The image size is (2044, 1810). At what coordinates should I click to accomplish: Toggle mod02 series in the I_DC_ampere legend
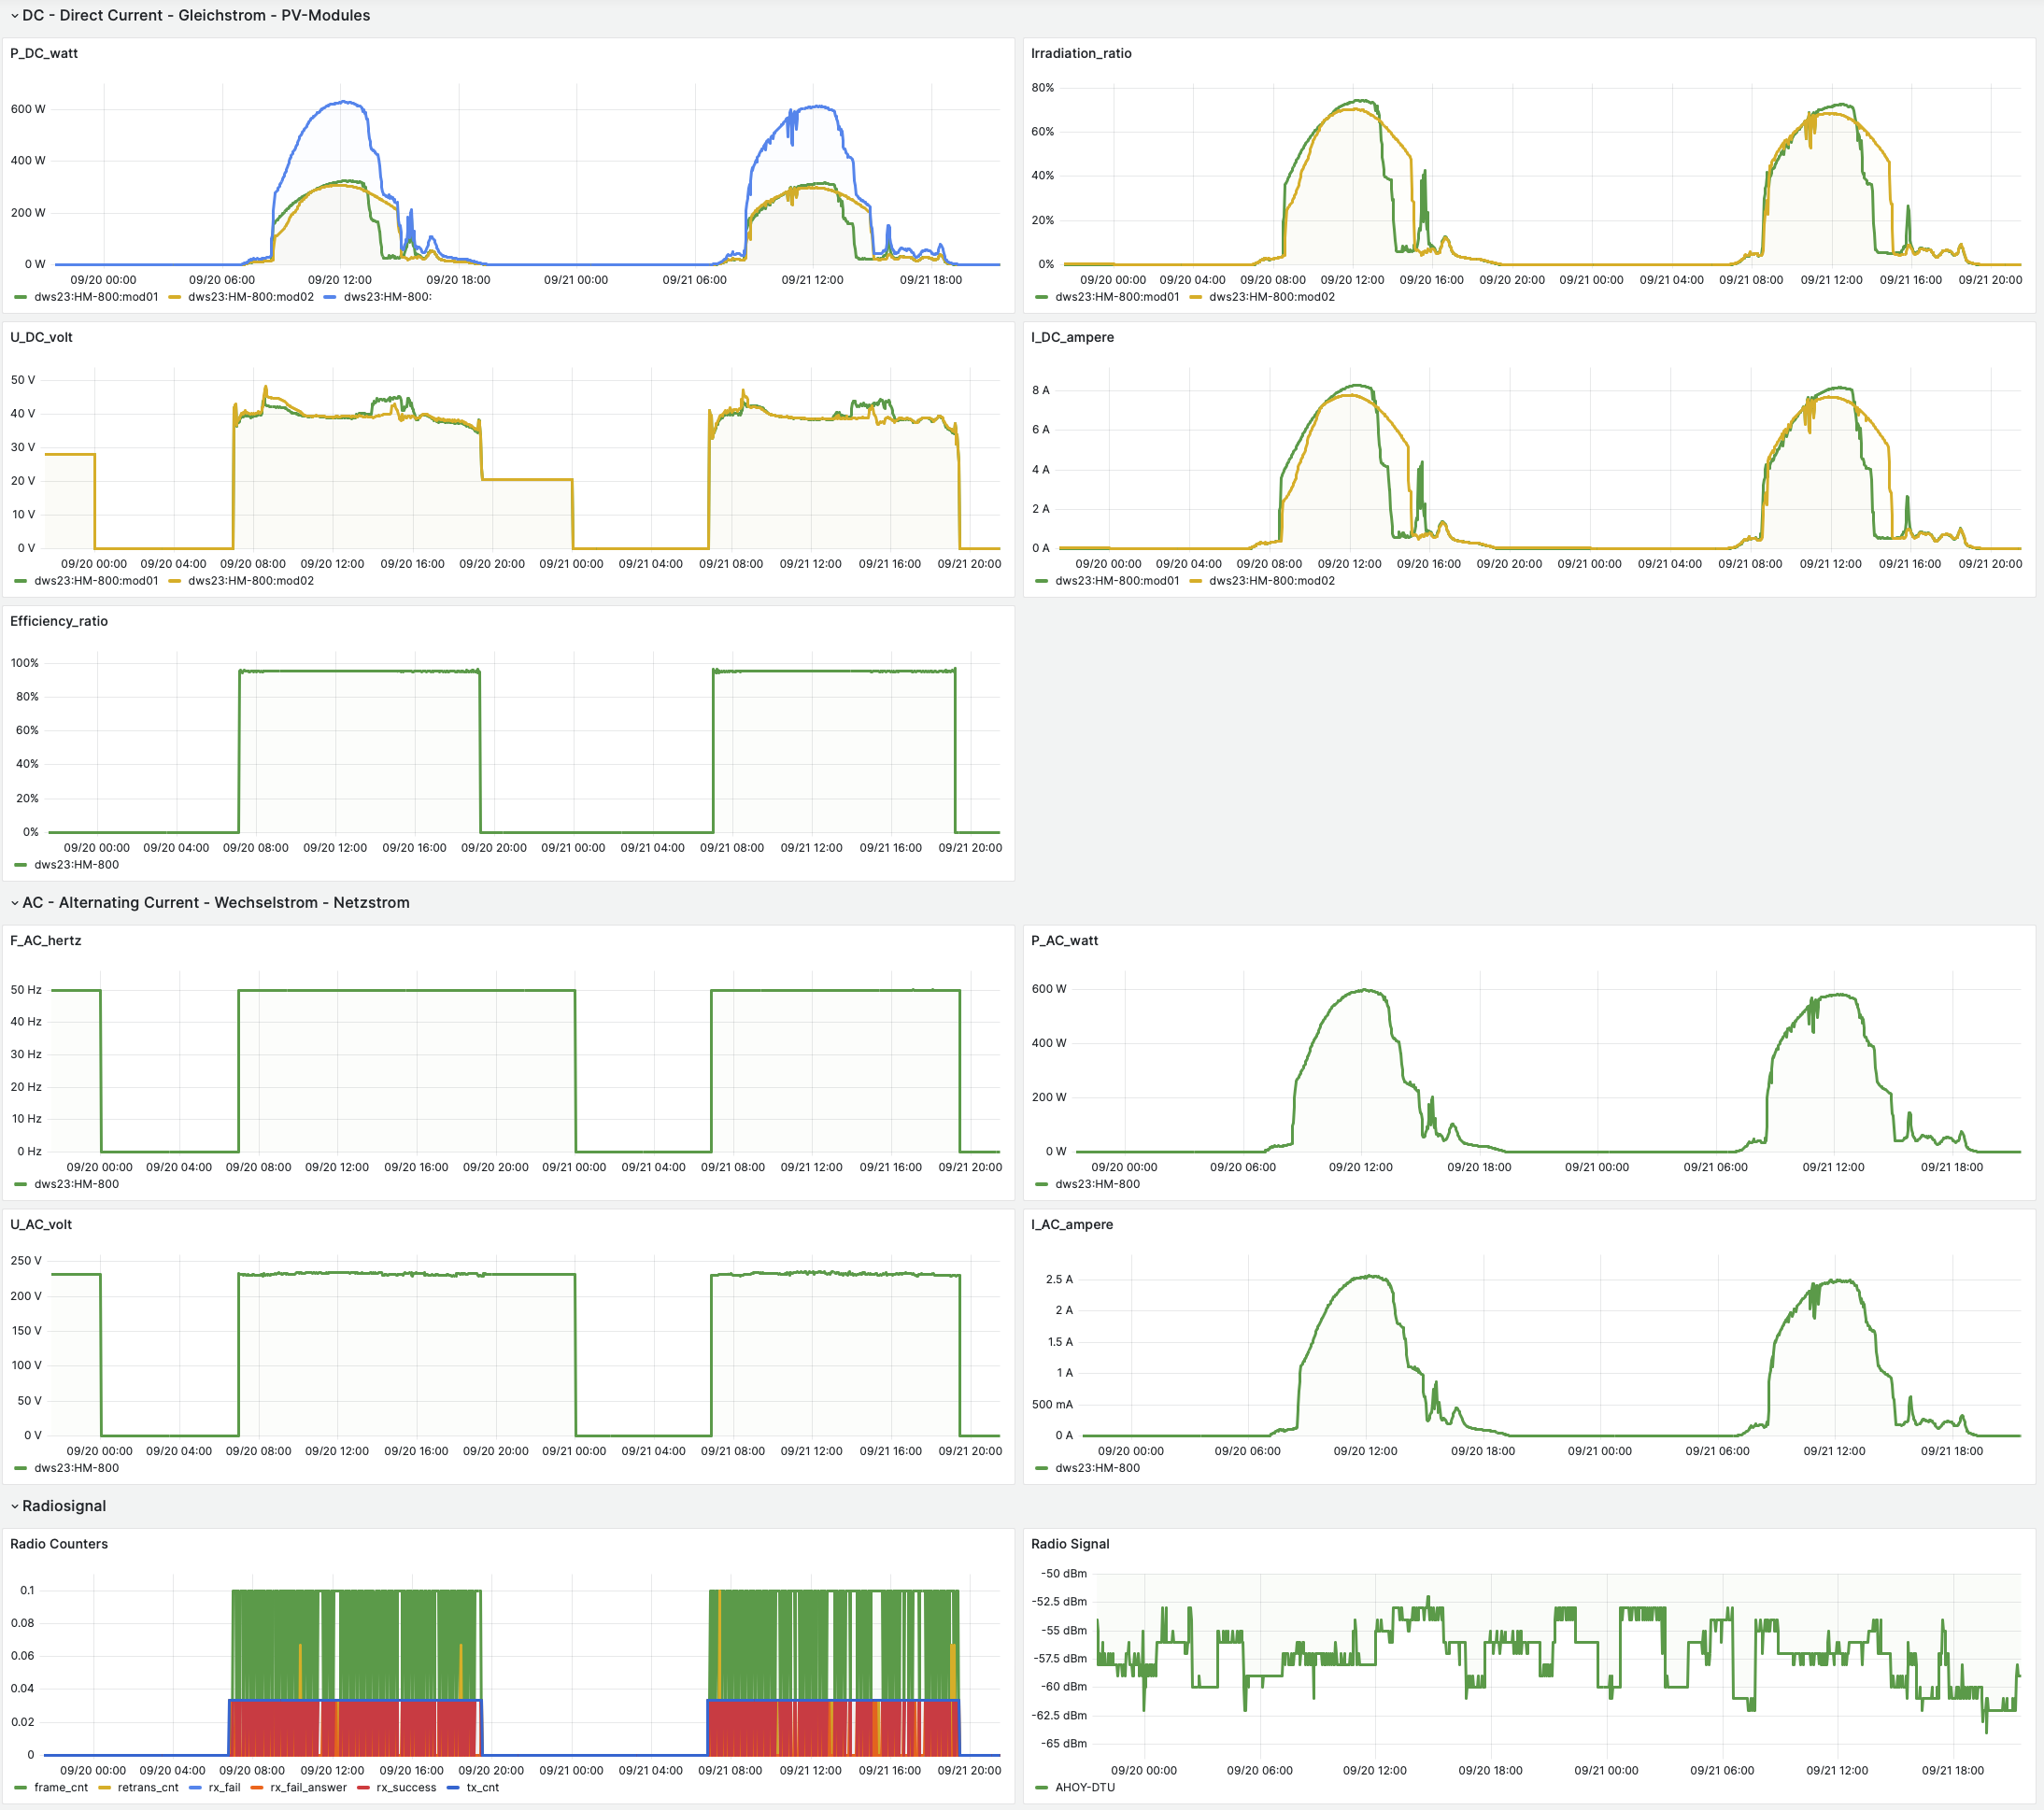pos(1271,581)
